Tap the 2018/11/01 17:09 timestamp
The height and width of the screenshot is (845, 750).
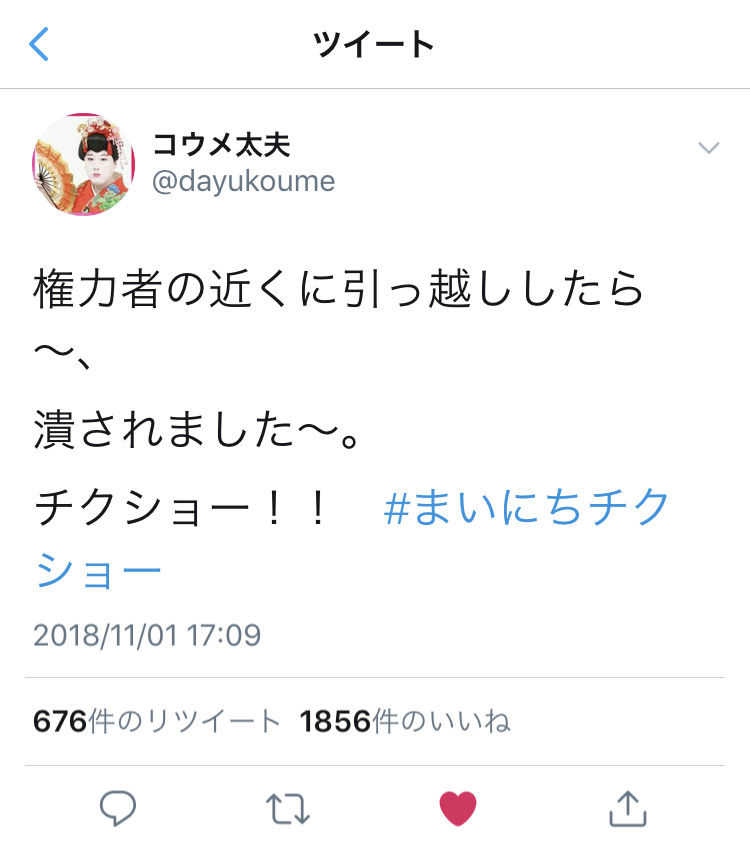point(147,635)
